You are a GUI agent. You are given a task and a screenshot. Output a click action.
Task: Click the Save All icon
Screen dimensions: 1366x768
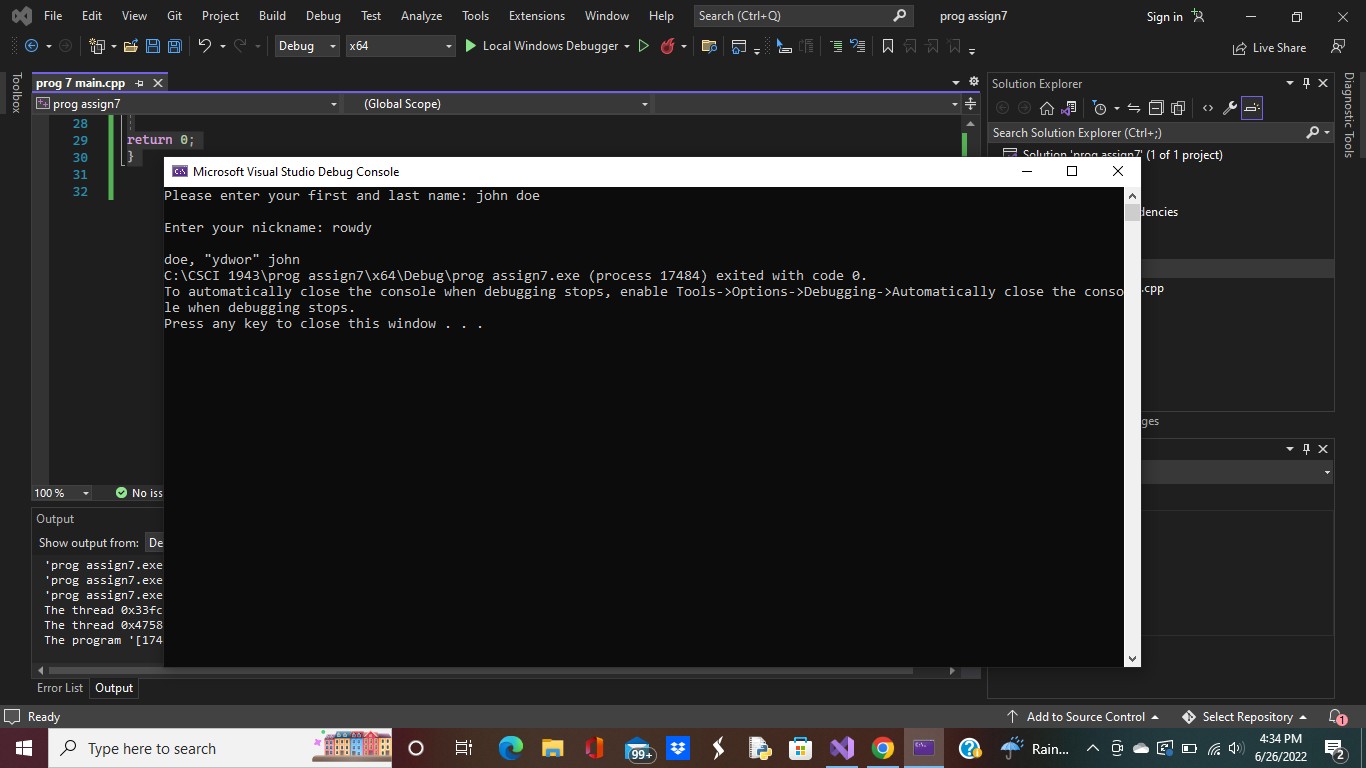pyautogui.click(x=174, y=46)
